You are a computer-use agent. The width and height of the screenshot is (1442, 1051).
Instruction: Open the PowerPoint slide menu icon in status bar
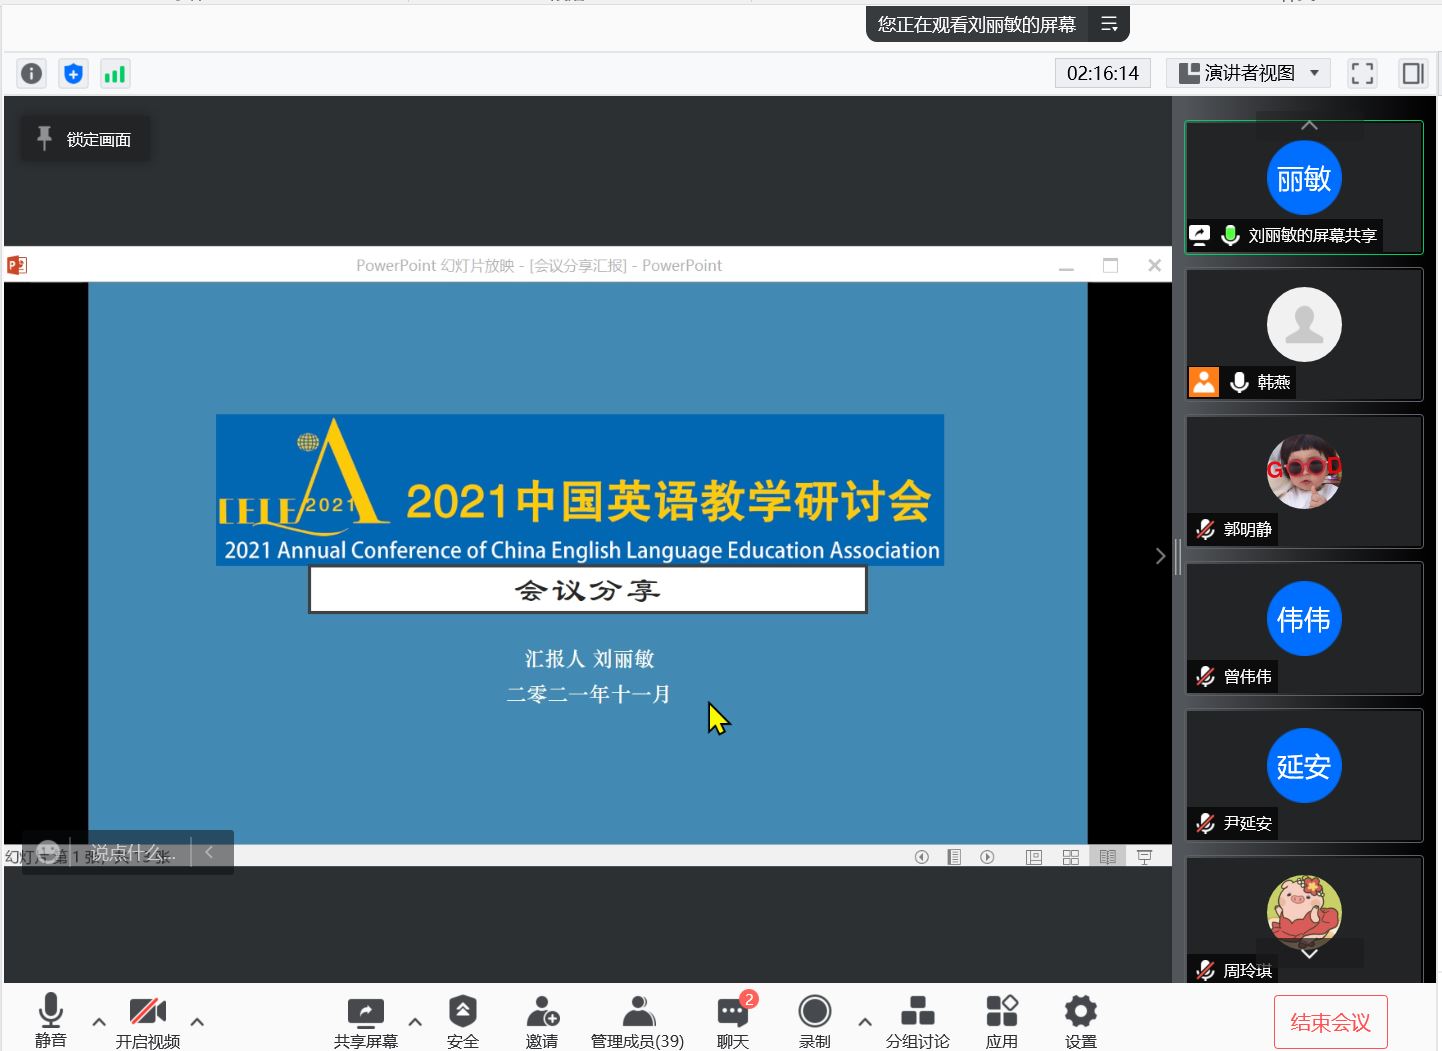(955, 857)
